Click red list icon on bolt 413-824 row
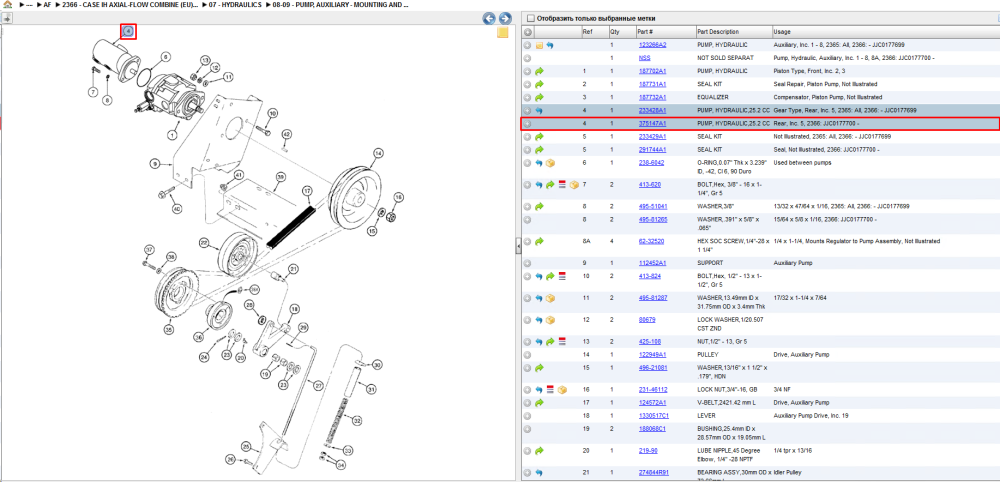The width and height of the screenshot is (1000, 482). 562,276
